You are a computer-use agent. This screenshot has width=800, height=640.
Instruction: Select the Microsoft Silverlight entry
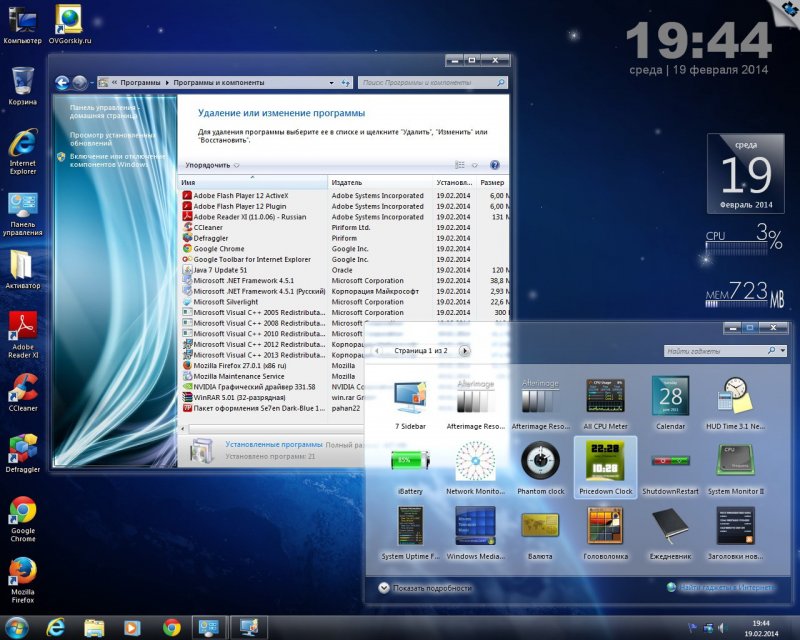point(344,302)
